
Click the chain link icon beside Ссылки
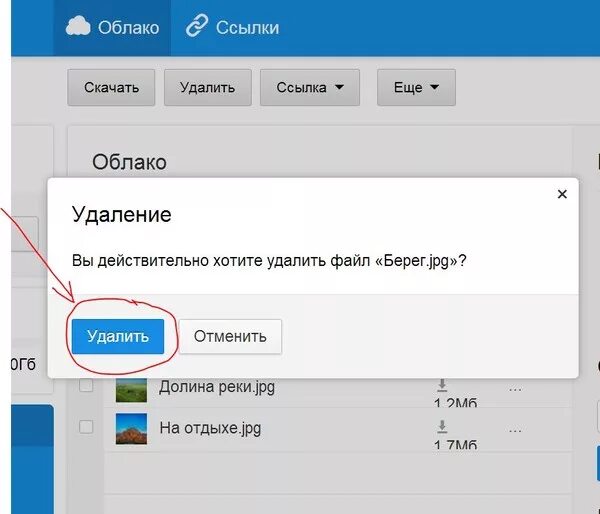point(197,26)
